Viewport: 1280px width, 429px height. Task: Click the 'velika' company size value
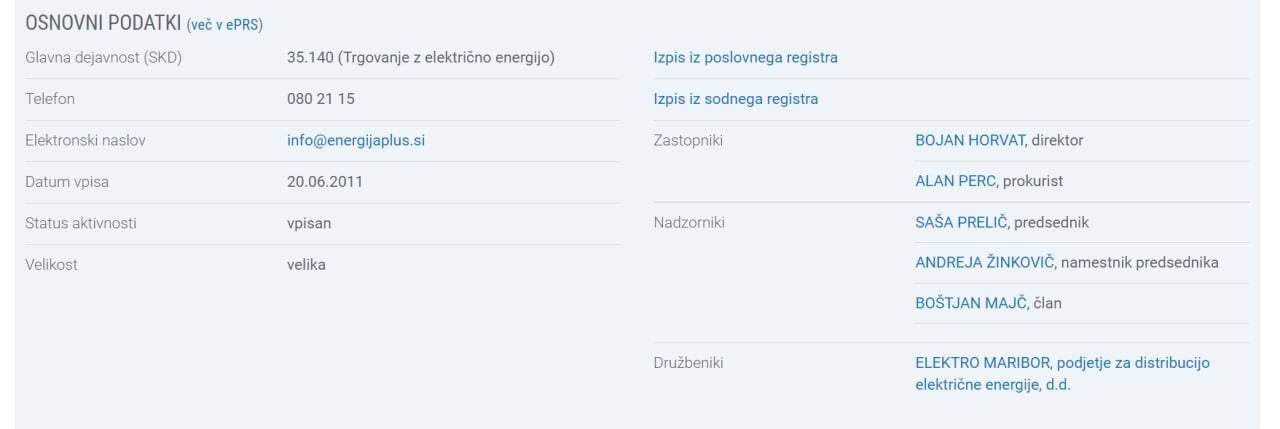(306, 265)
